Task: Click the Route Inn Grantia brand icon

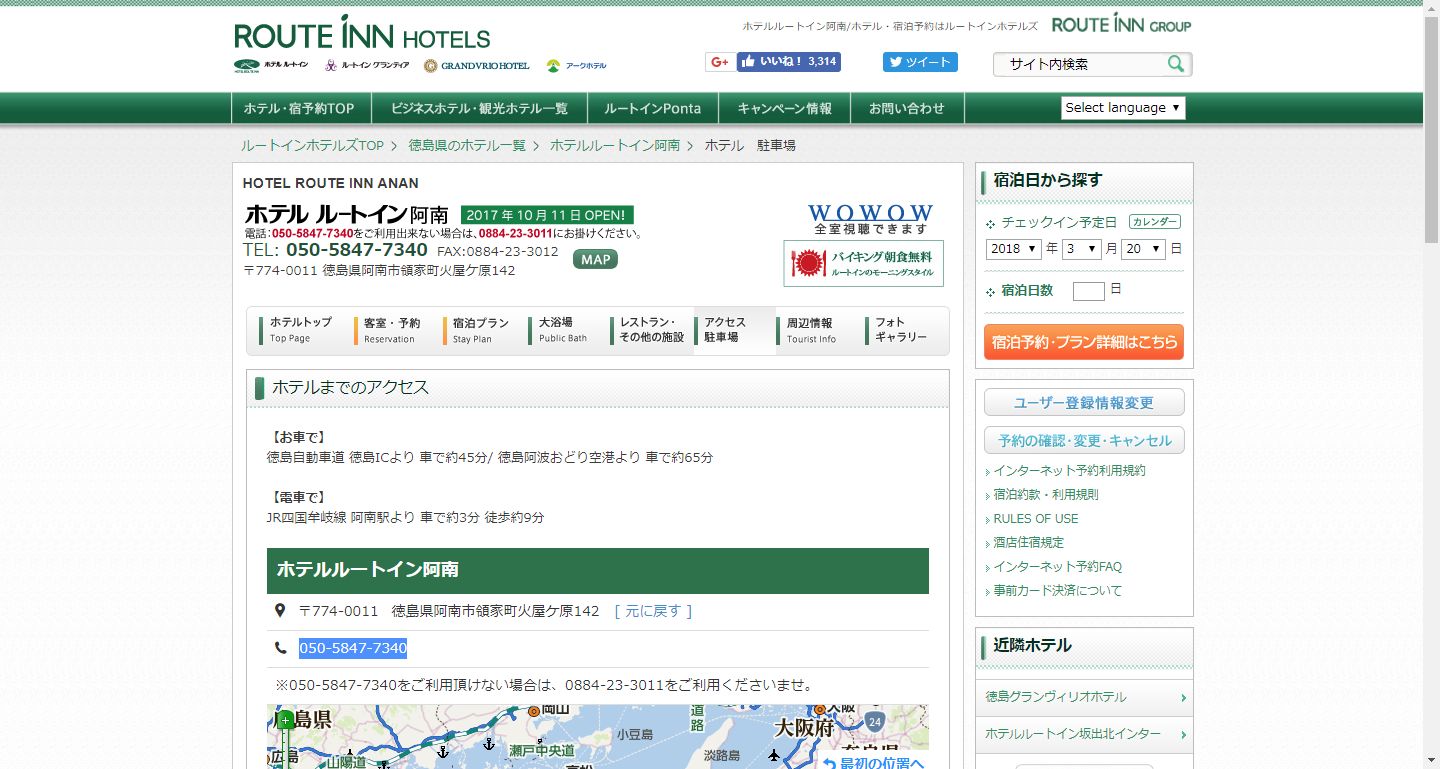Action: click(365, 66)
